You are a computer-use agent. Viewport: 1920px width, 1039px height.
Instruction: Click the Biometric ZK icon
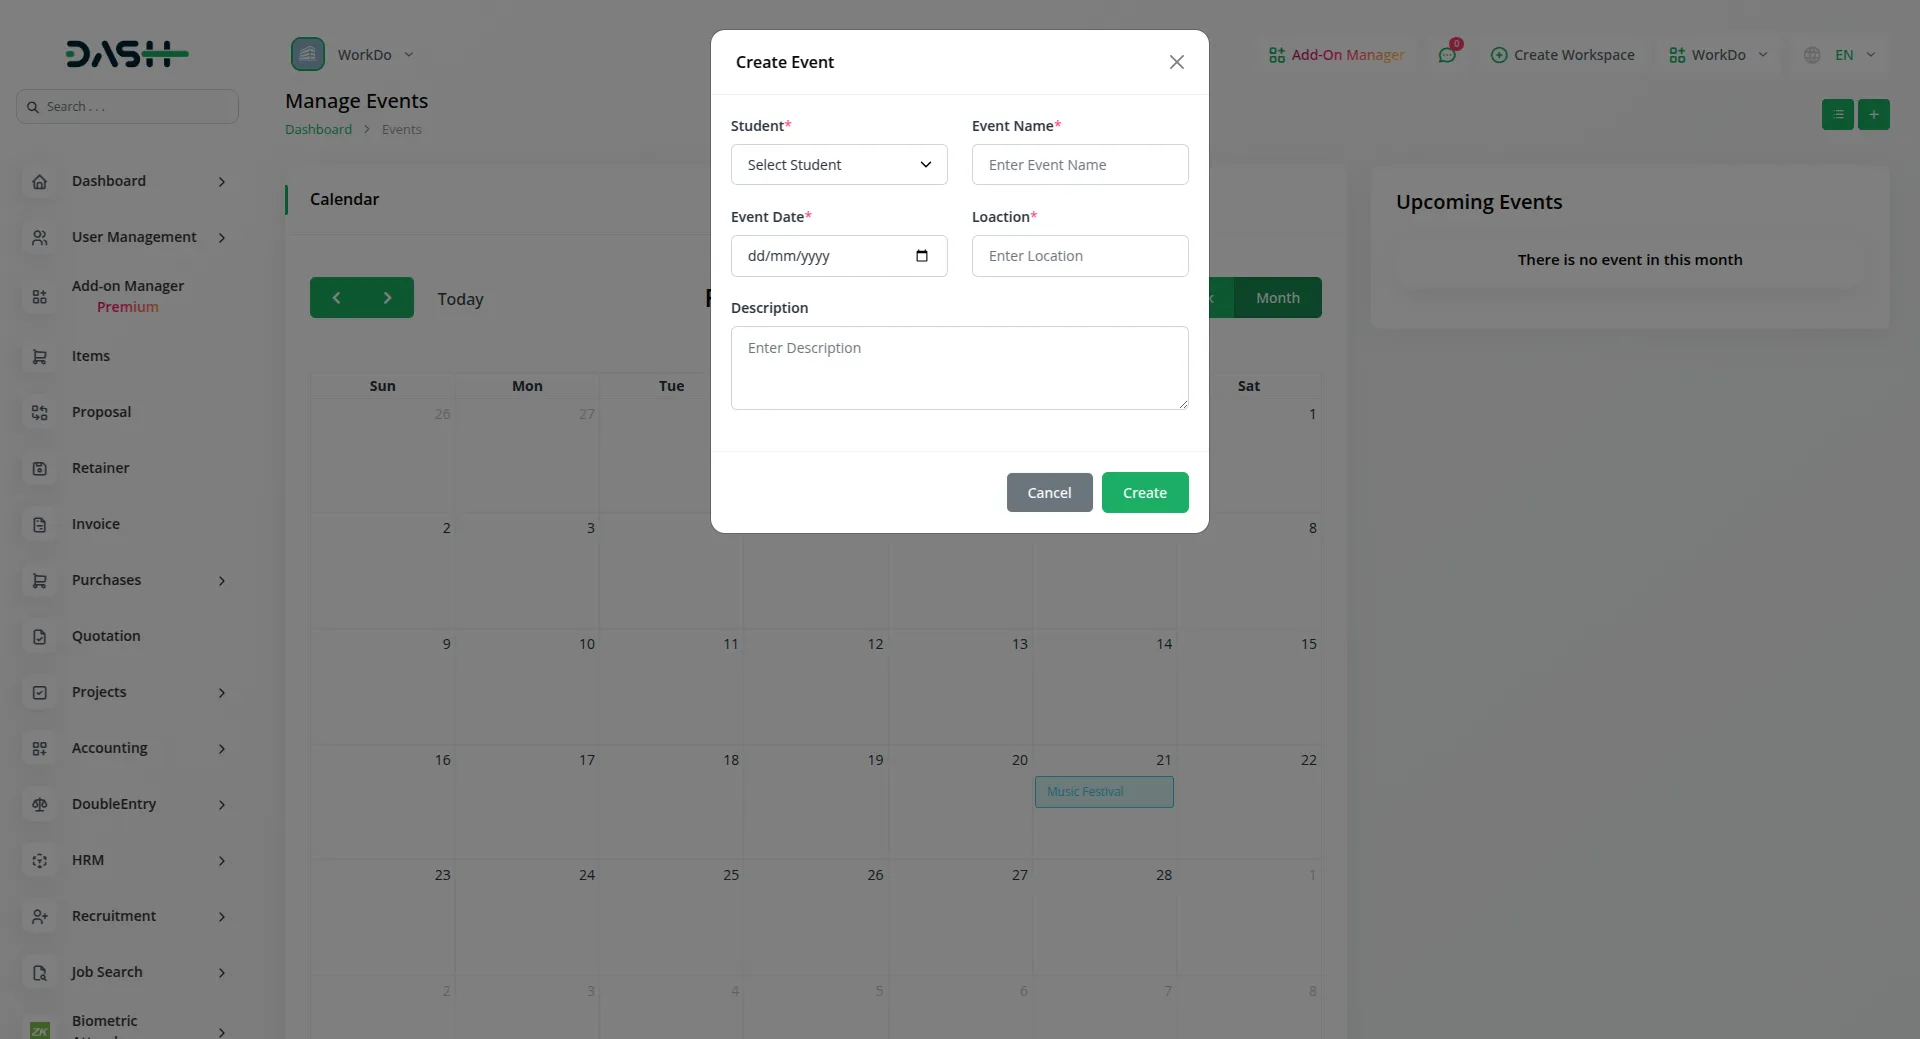click(x=40, y=1030)
